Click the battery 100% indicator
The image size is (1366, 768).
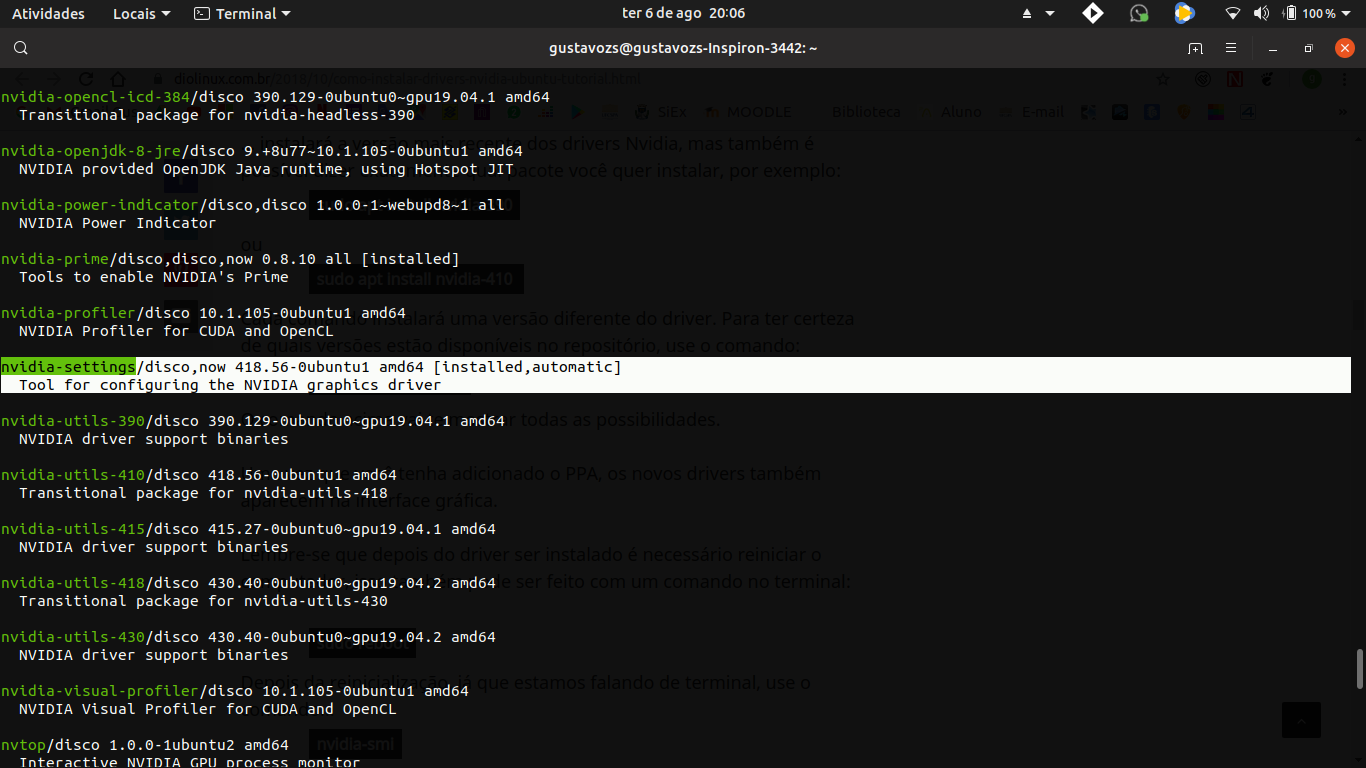(1310, 14)
